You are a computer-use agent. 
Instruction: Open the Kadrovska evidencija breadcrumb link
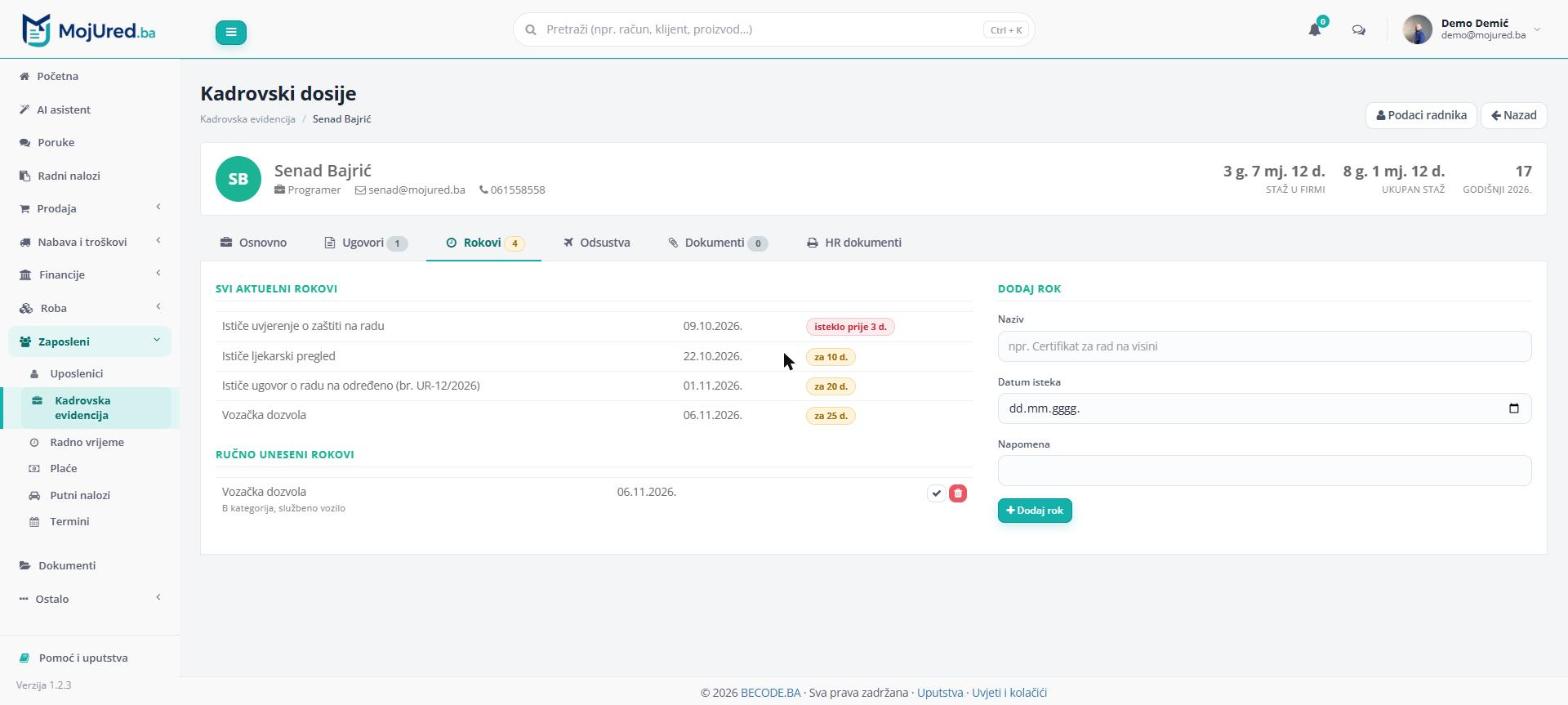click(x=248, y=119)
